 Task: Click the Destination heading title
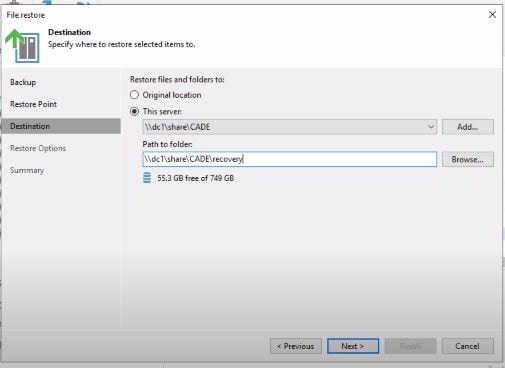[x=69, y=32]
